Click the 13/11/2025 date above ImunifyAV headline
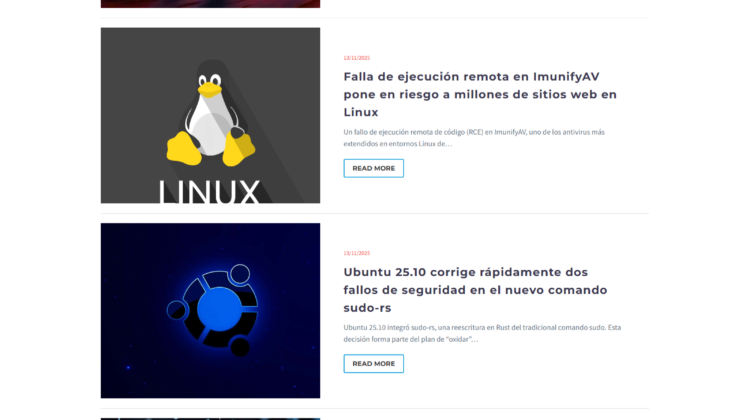 (357, 58)
